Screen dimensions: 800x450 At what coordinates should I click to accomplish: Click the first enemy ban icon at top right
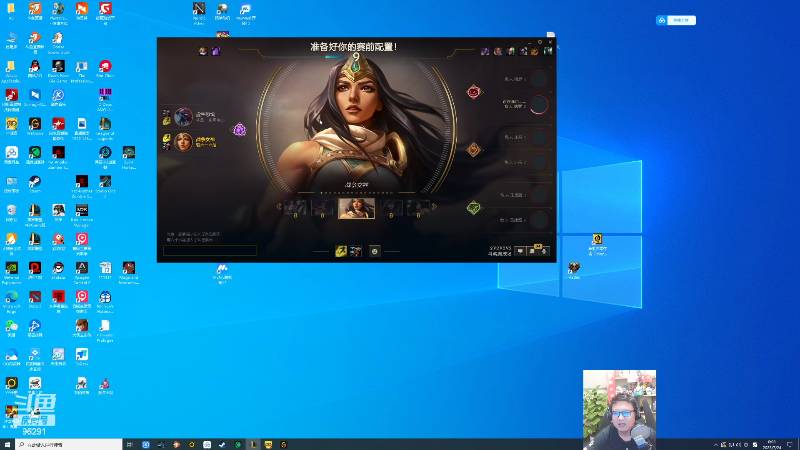click(x=485, y=51)
